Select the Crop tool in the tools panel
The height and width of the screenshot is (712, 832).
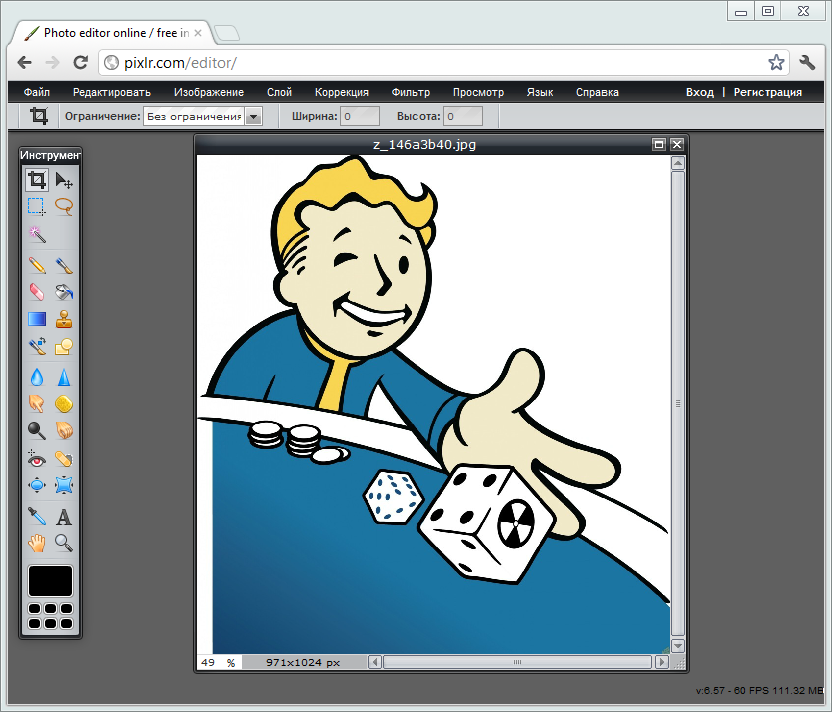tap(37, 180)
